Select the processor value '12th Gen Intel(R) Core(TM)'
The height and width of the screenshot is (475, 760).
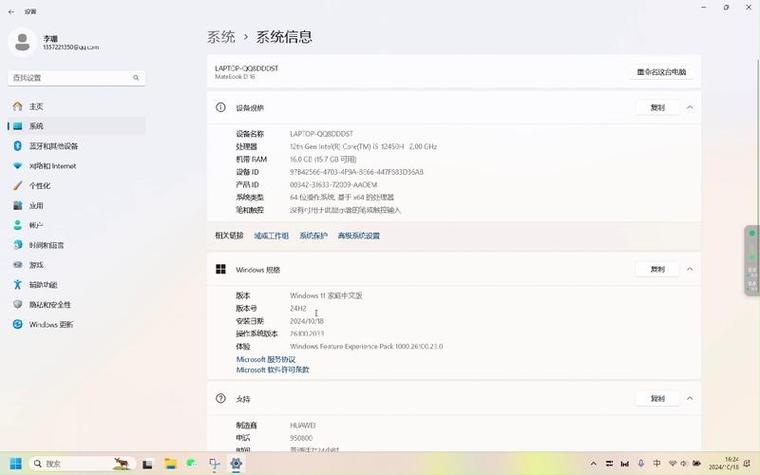click(x=363, y=146)
